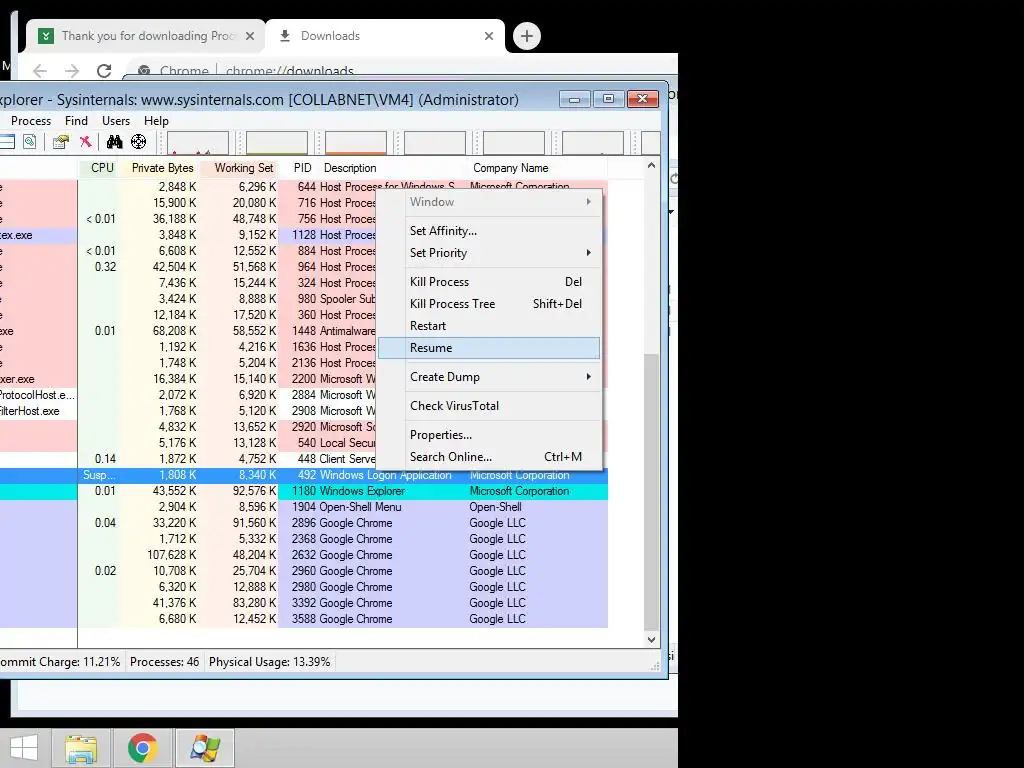
Task: Click Chrome's reload page icon
Action: click(104, 71)
